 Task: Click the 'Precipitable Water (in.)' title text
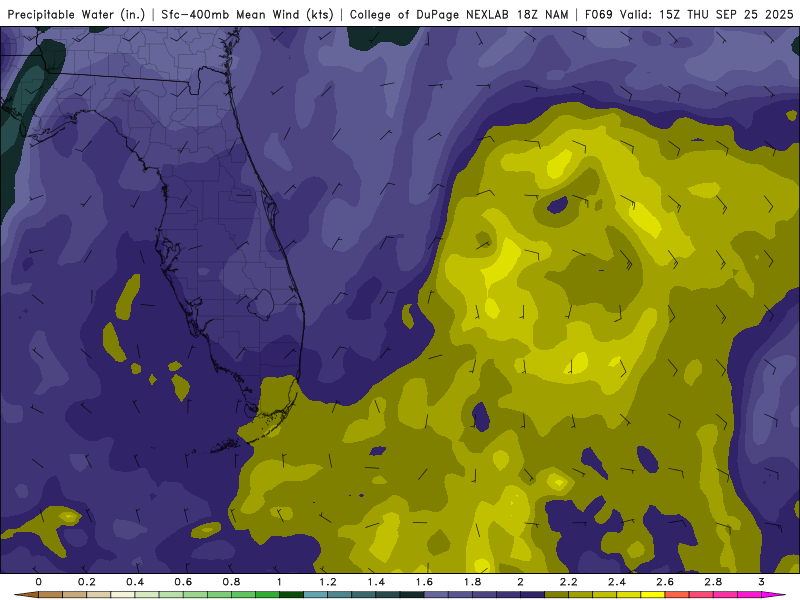coord(77,15)
